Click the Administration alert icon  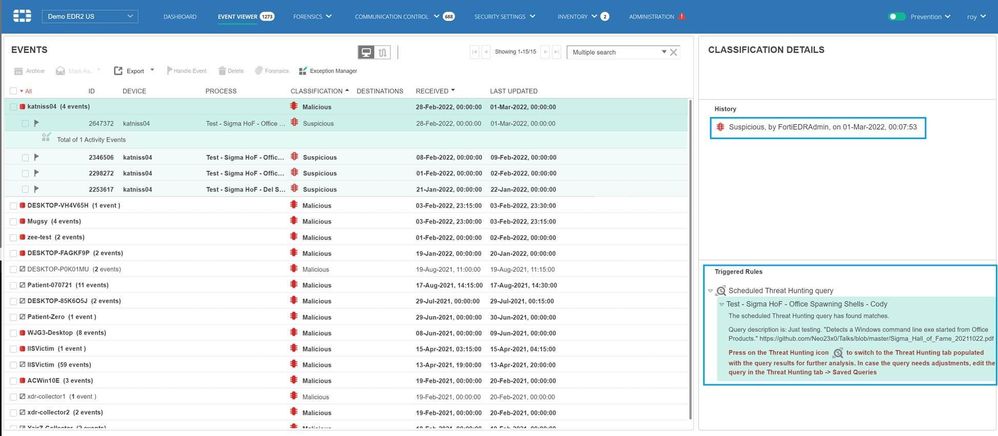pyautogui.click(x=682, y=17)
